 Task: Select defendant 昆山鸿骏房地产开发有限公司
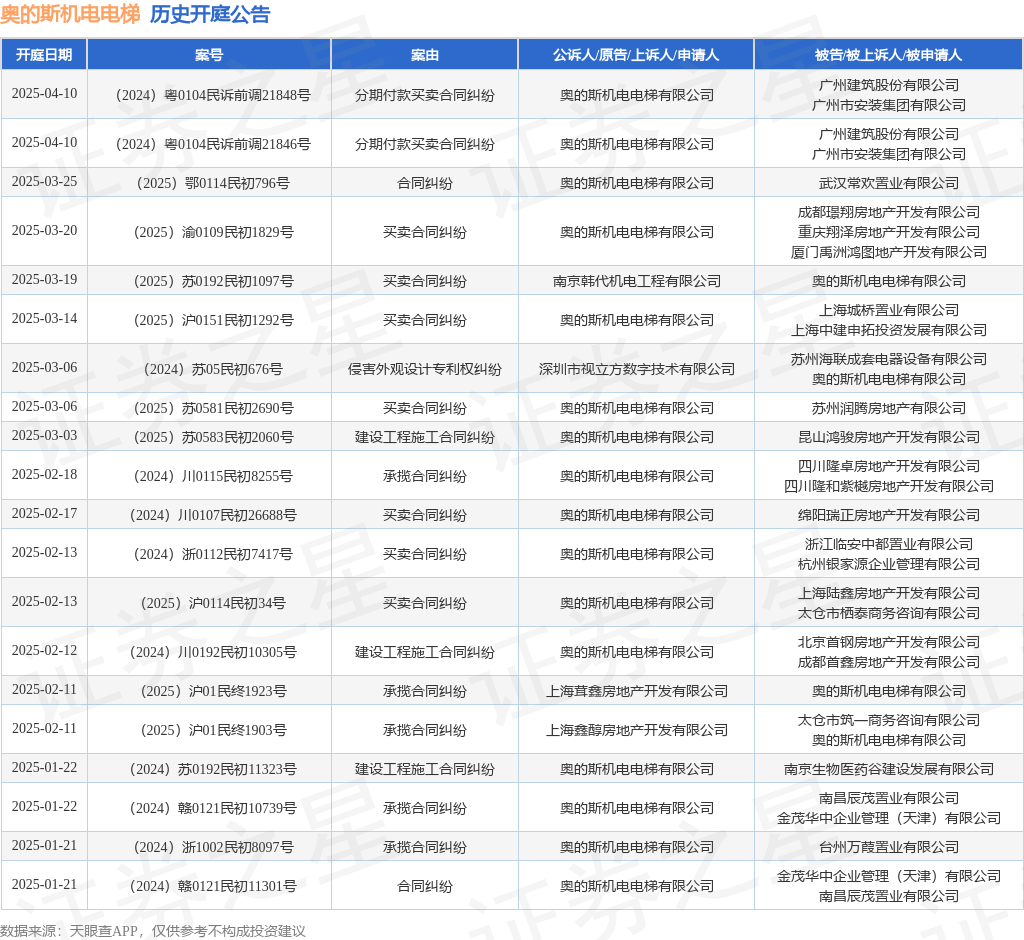click(889, 438)
